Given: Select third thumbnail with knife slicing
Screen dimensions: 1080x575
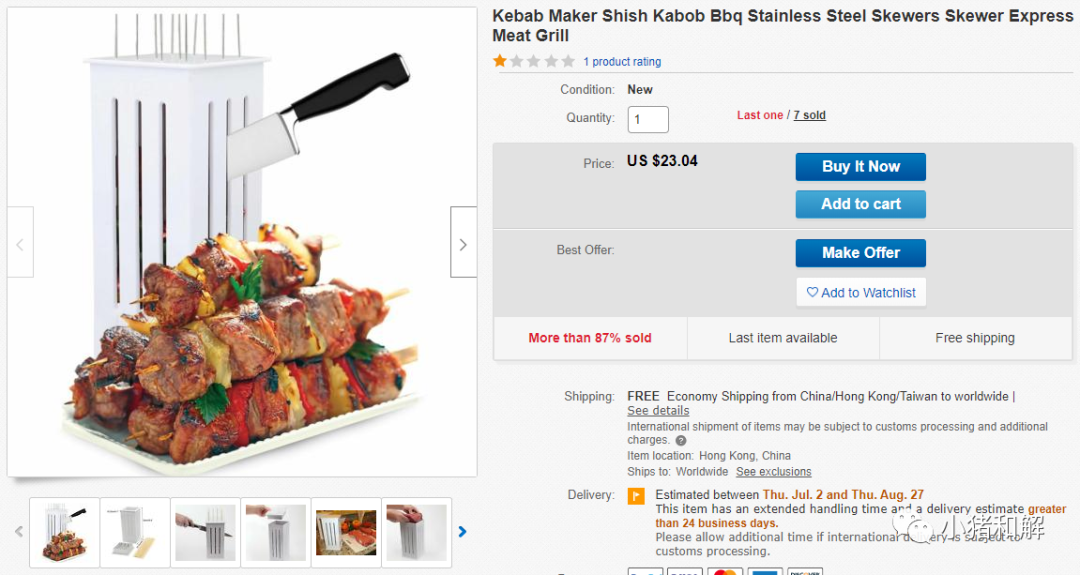Looking at the screenshot, I should [205, 533].
